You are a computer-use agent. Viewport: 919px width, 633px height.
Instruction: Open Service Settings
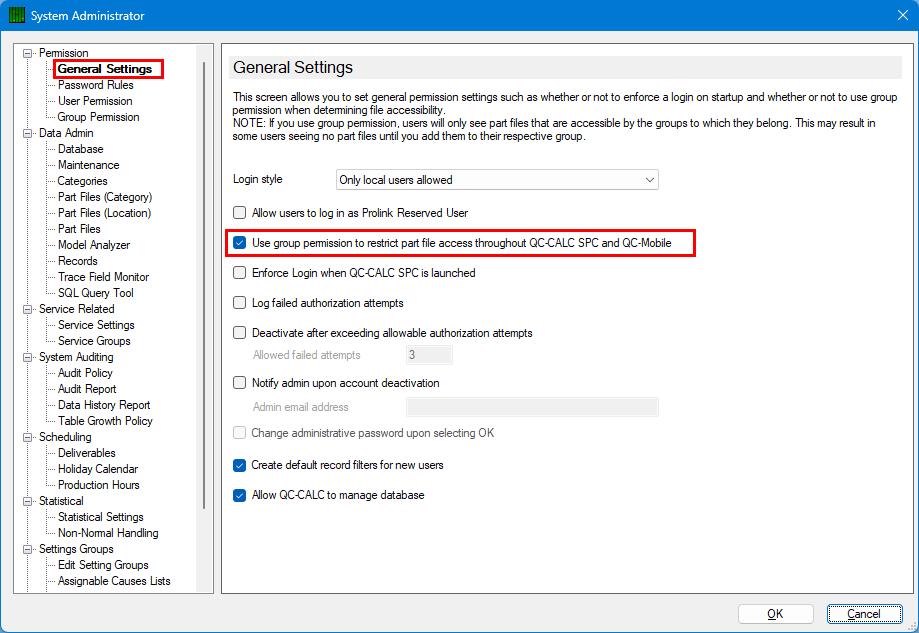(96, 325)
